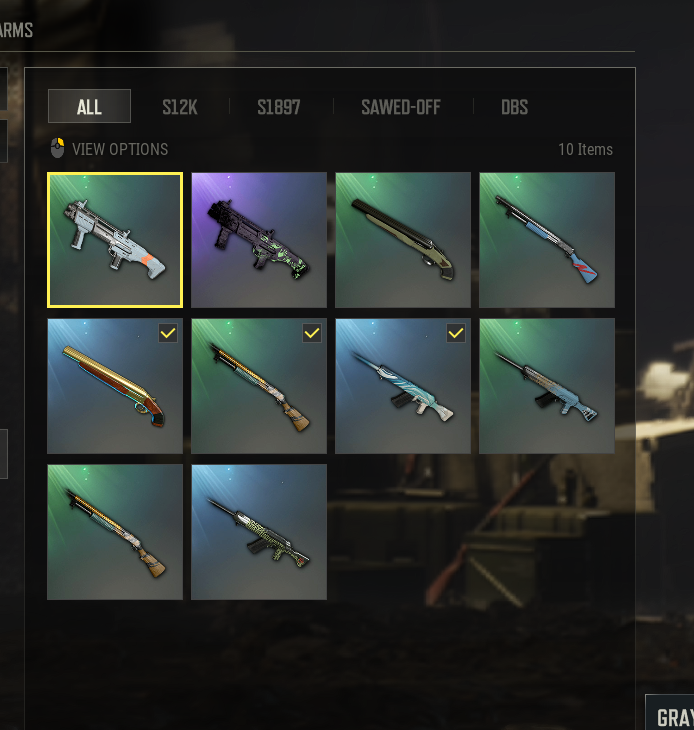Select the gray DBS skin with orange stripe
694x730 pixels.
(115, 240)
